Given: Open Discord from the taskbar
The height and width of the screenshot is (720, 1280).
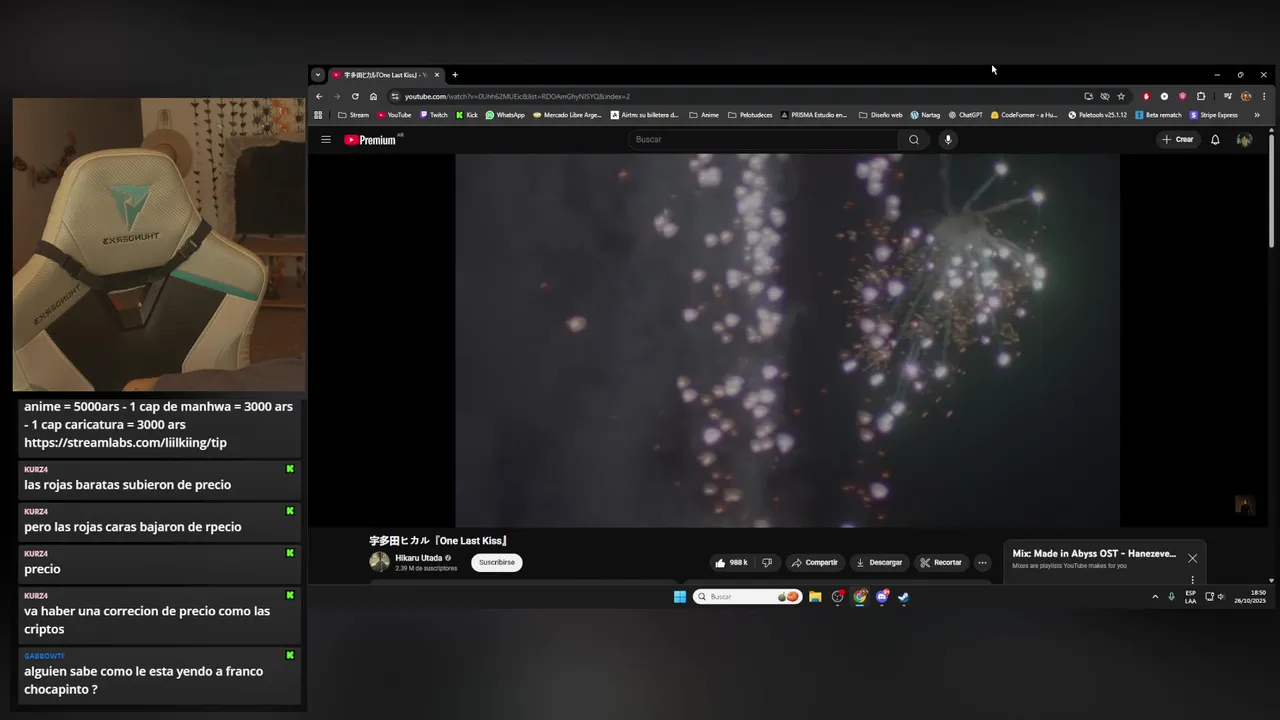Looking at the screenshot, I should pos(882,597).
